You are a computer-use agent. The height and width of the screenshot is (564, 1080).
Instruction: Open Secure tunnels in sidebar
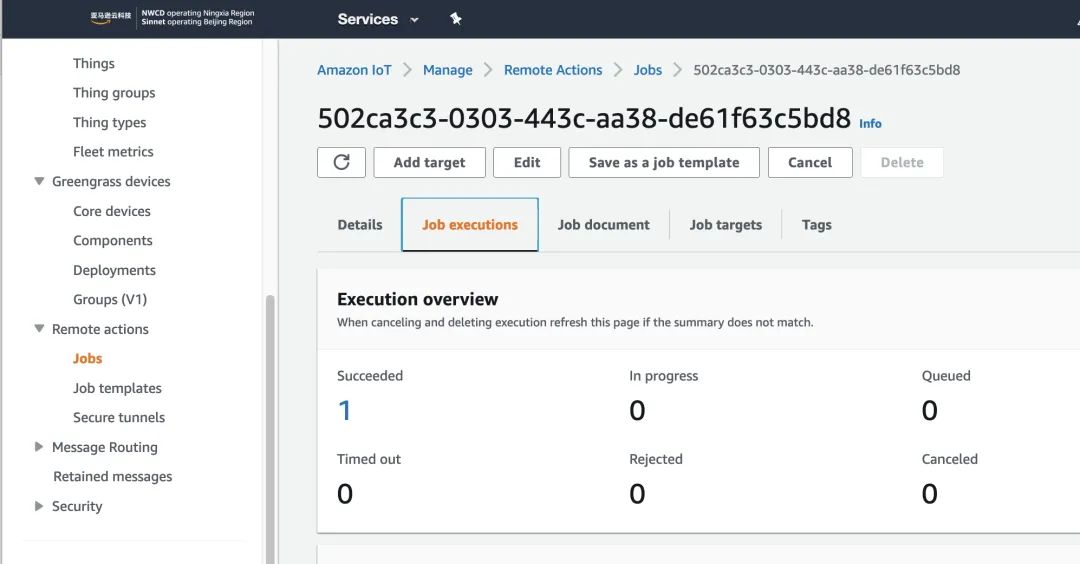coord(119,418)
